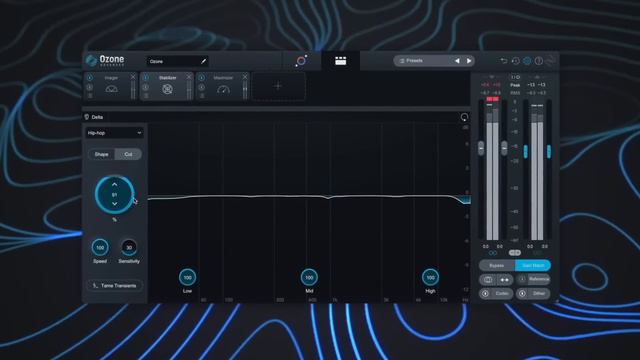640x360 pixels.
Task: Solo the Imager module
Action: point(90,87)
